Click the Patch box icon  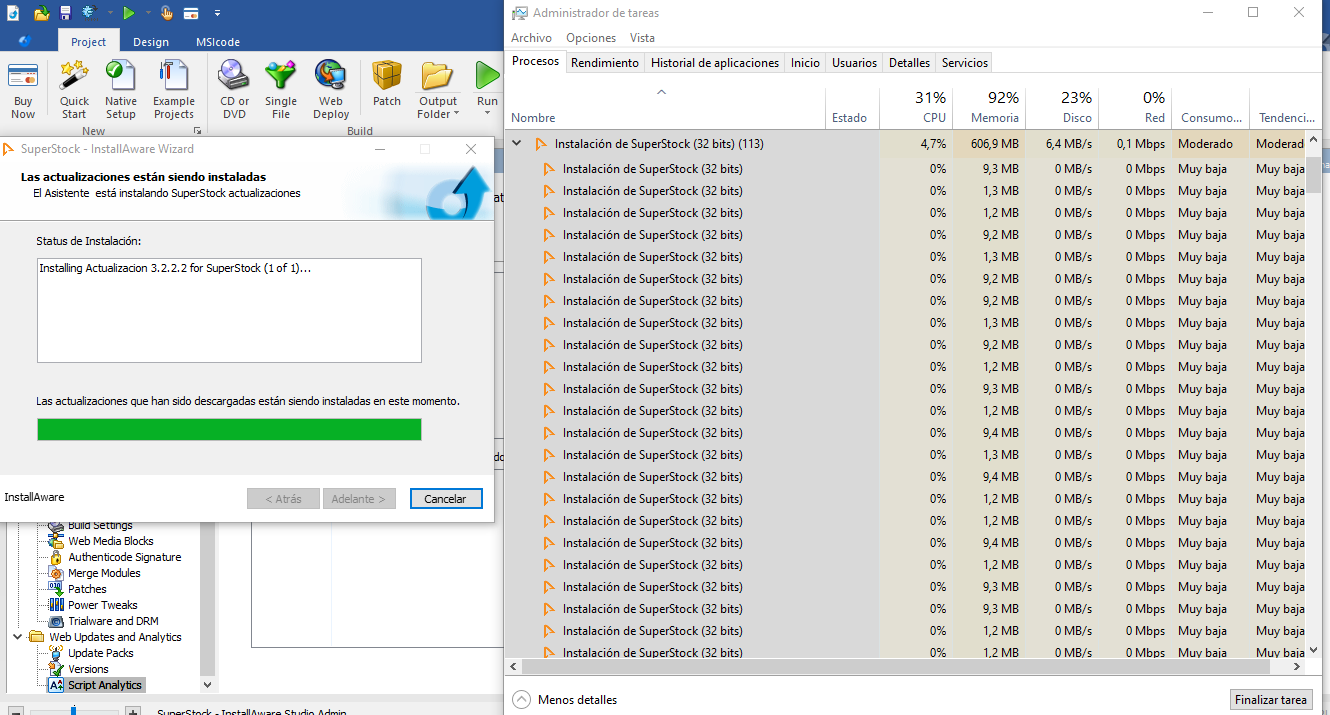click(x=387, y=76)
